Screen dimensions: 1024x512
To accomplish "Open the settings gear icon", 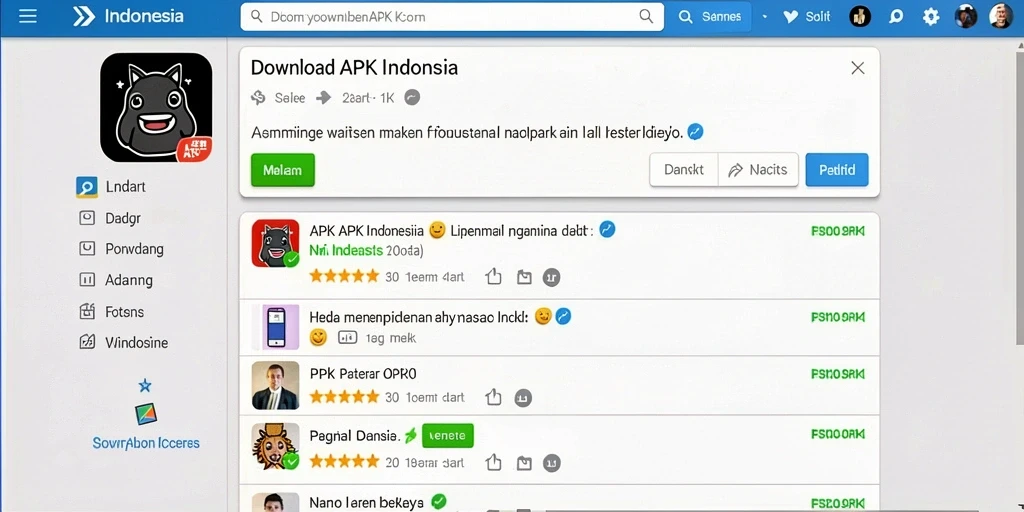I will click(x=931, y=16).
